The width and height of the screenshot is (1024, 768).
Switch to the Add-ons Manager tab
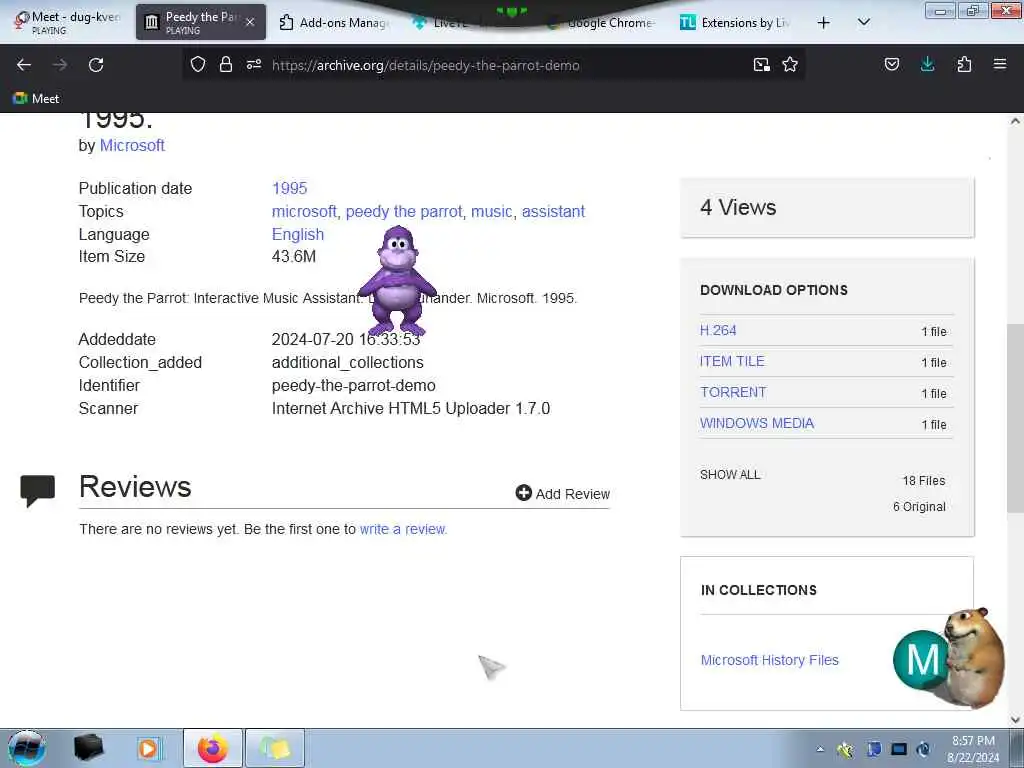pyautogui.click(x=334, y=23)
